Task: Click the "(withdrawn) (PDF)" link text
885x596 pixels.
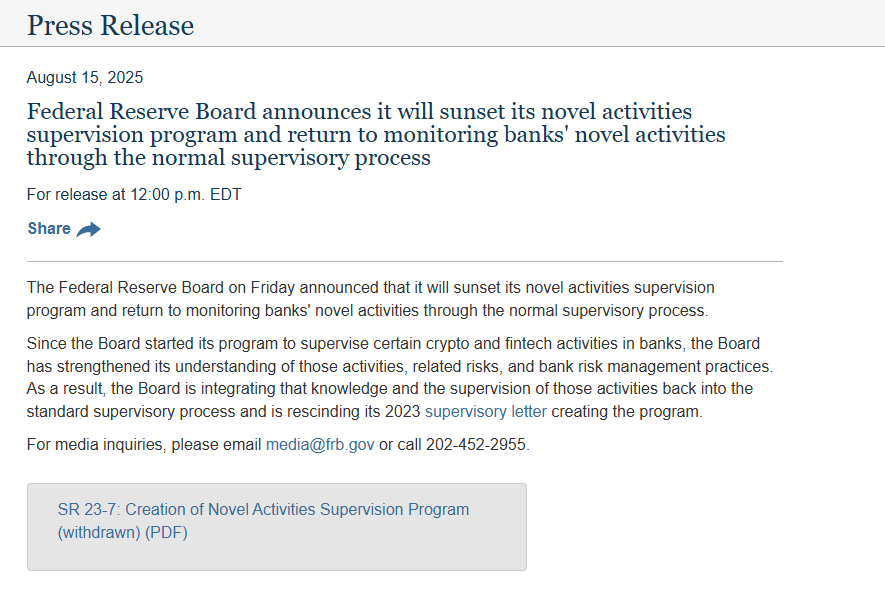Action: [123, 532]
